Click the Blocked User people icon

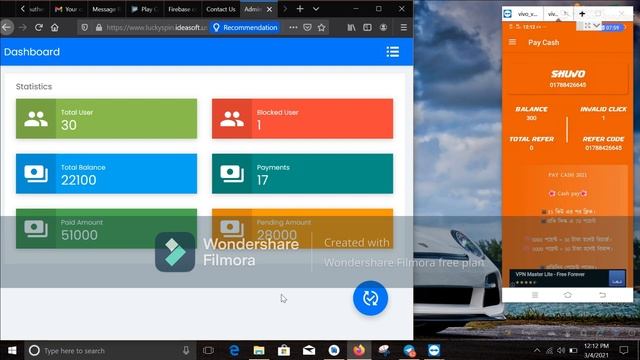coord(232,119)
